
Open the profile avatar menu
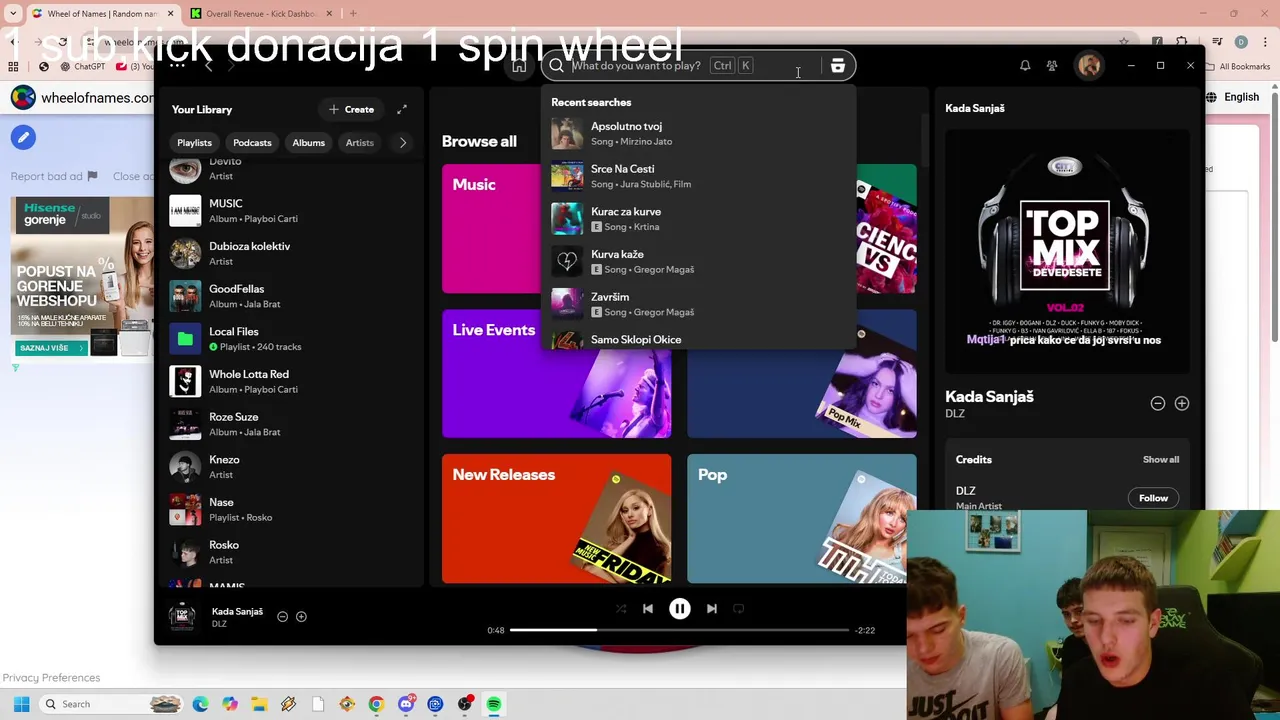click(1089, 66)
